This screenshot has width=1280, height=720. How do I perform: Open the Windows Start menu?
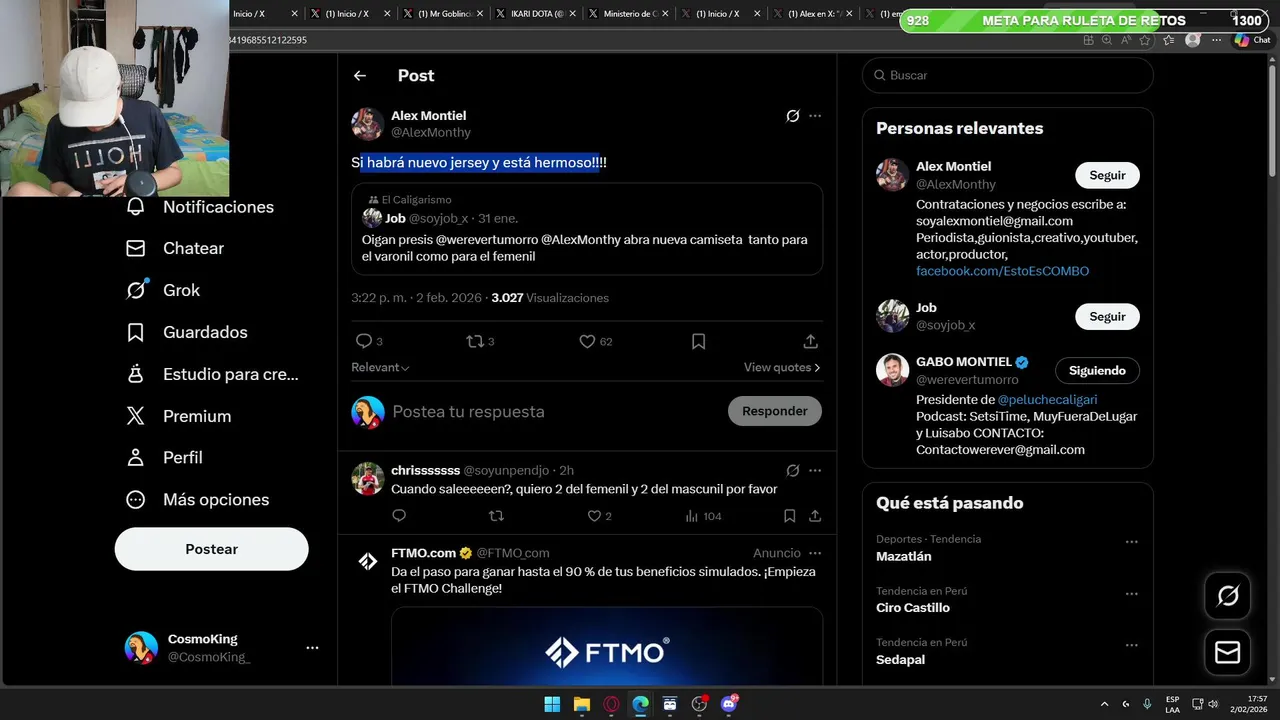[x=552, y=704]
